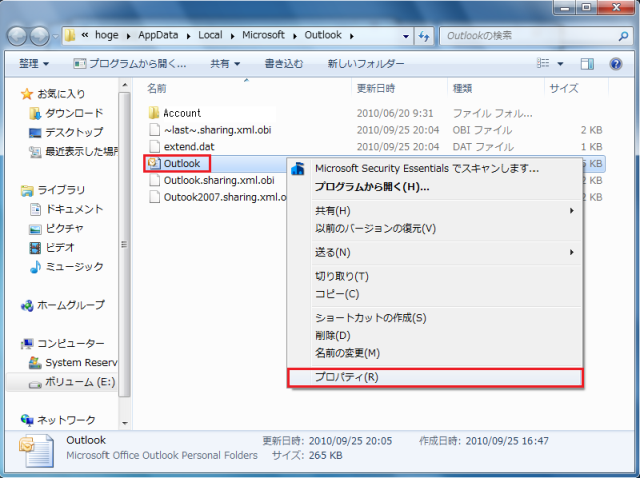Open the help question mark icon
The image size is (640, 478).
click(616, 64)
